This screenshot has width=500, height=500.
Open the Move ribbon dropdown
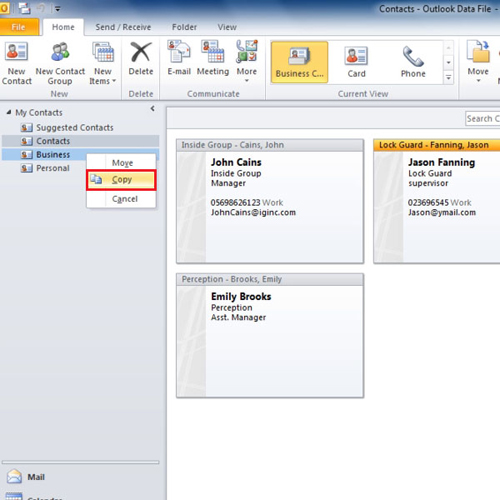pyautogui.click(x=478, y=62)
